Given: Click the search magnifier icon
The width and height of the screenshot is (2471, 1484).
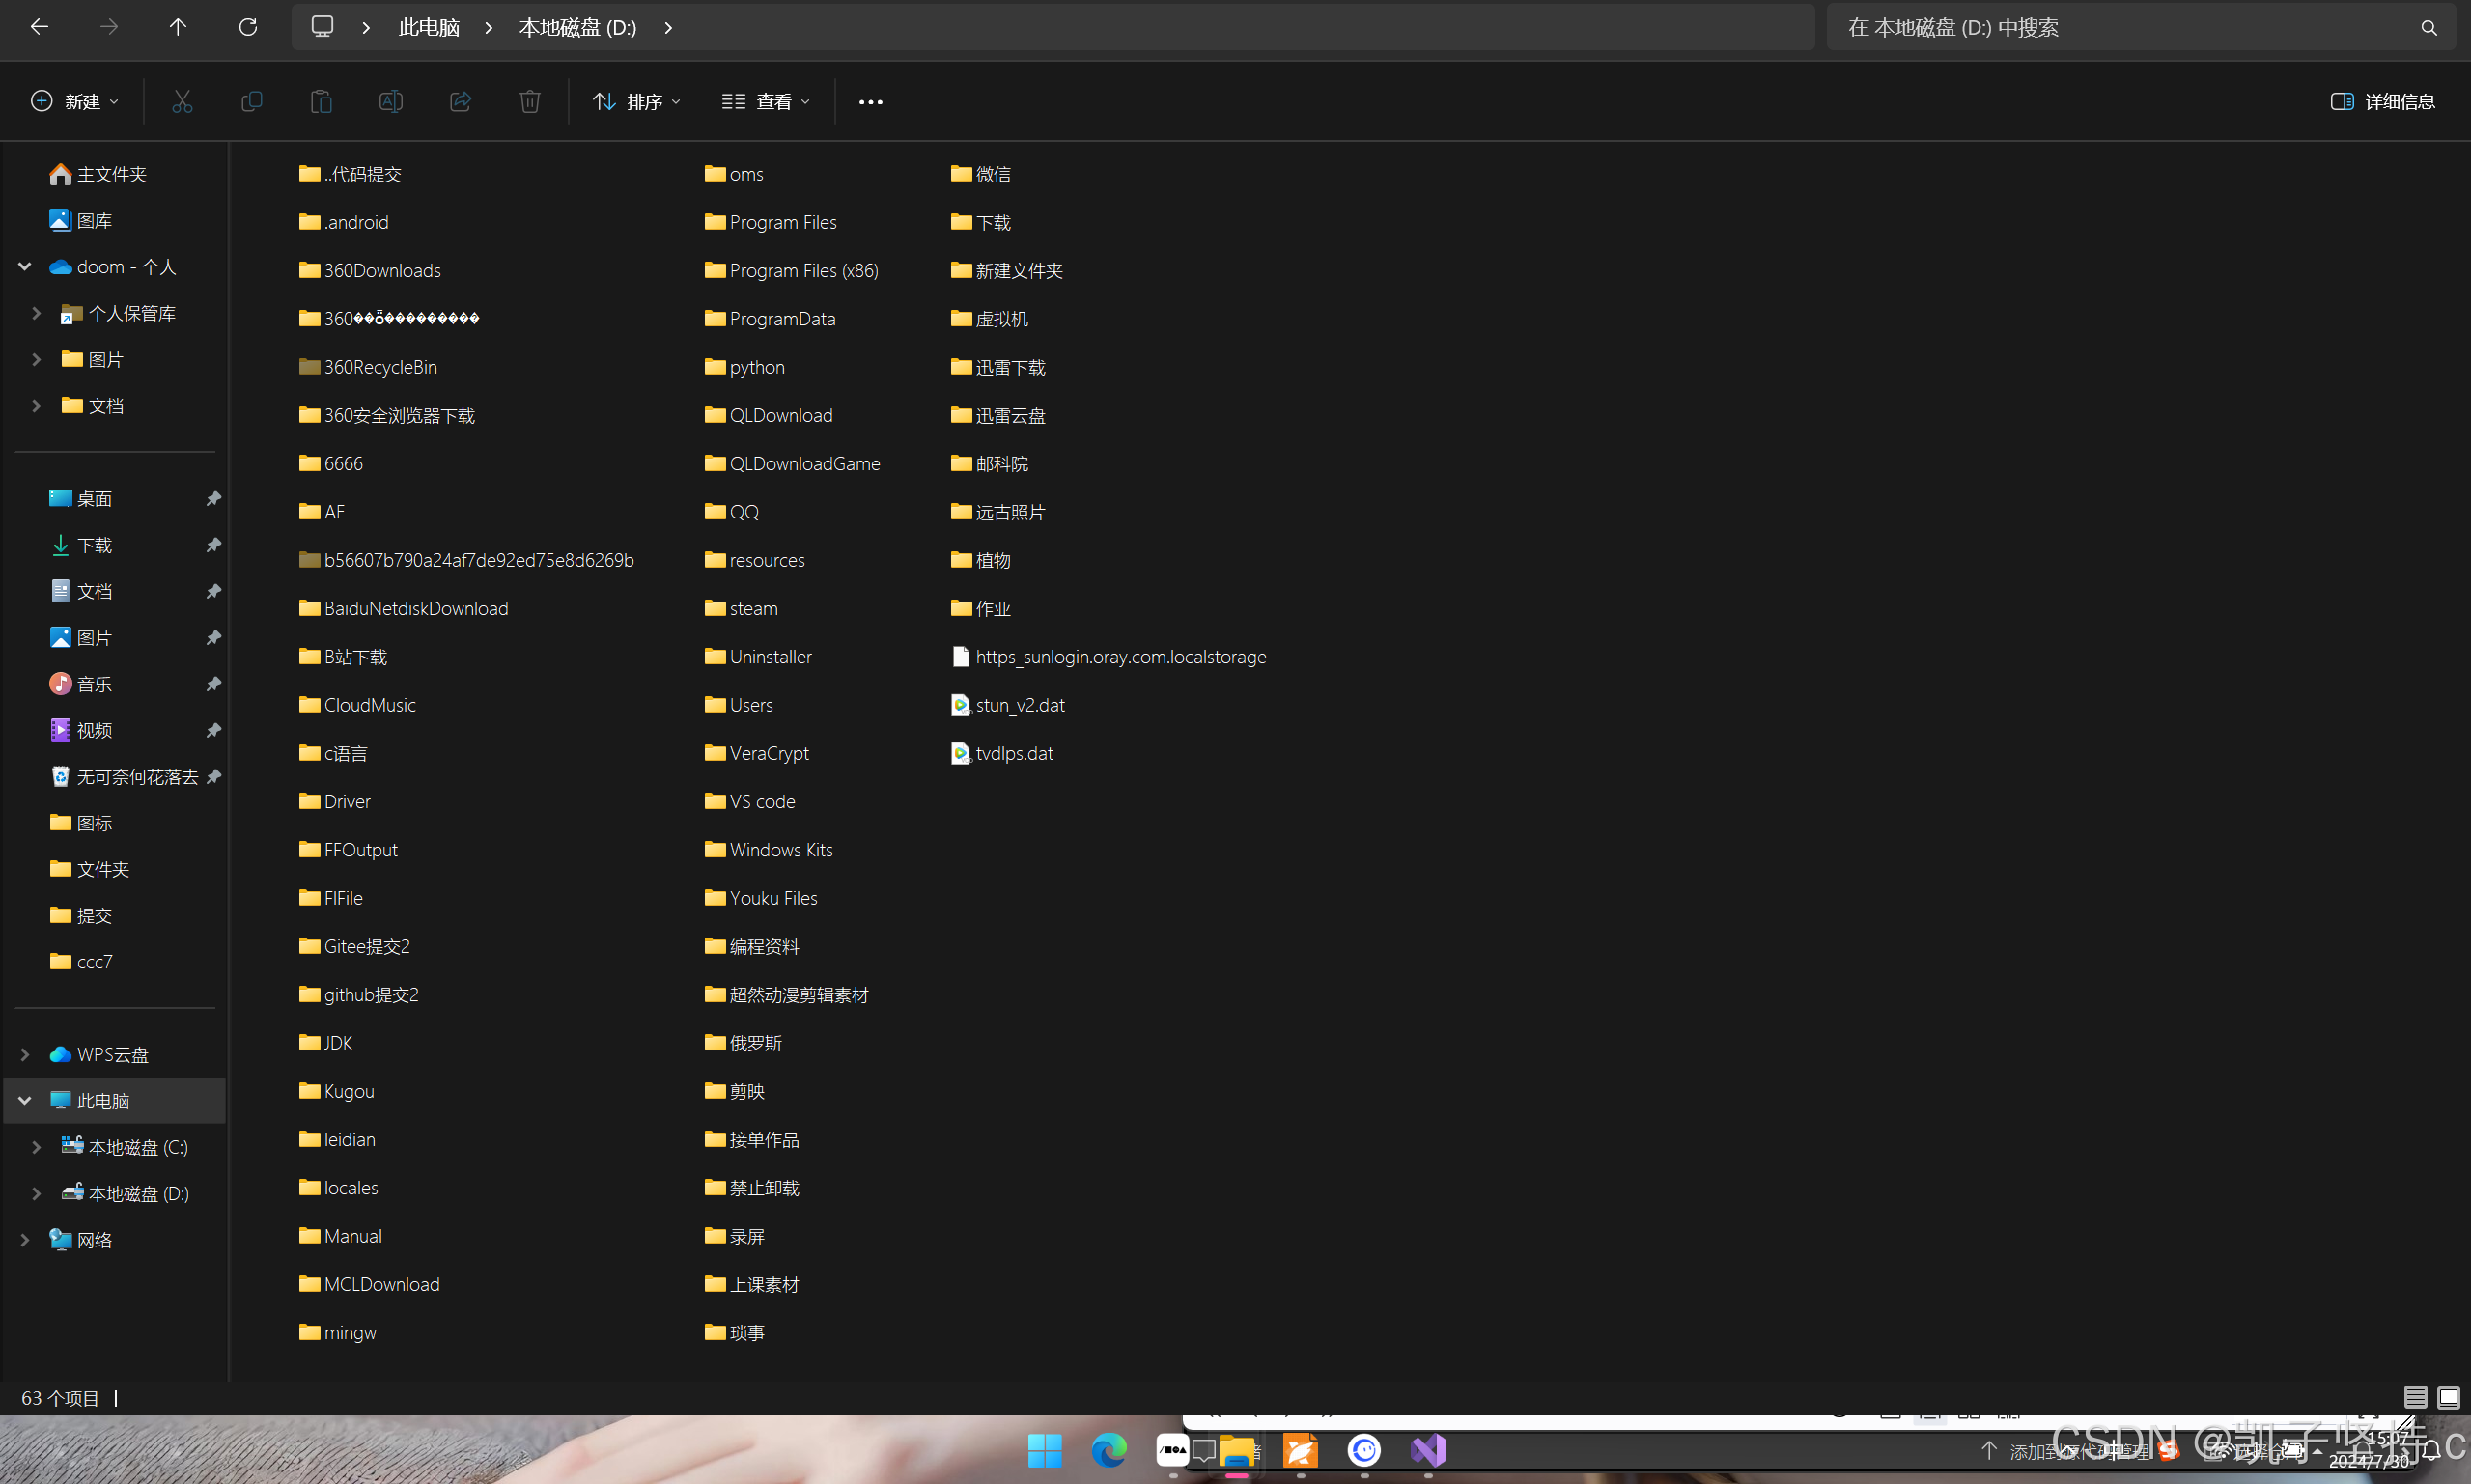Looking at the screenshot, I should pos(2428,28).
